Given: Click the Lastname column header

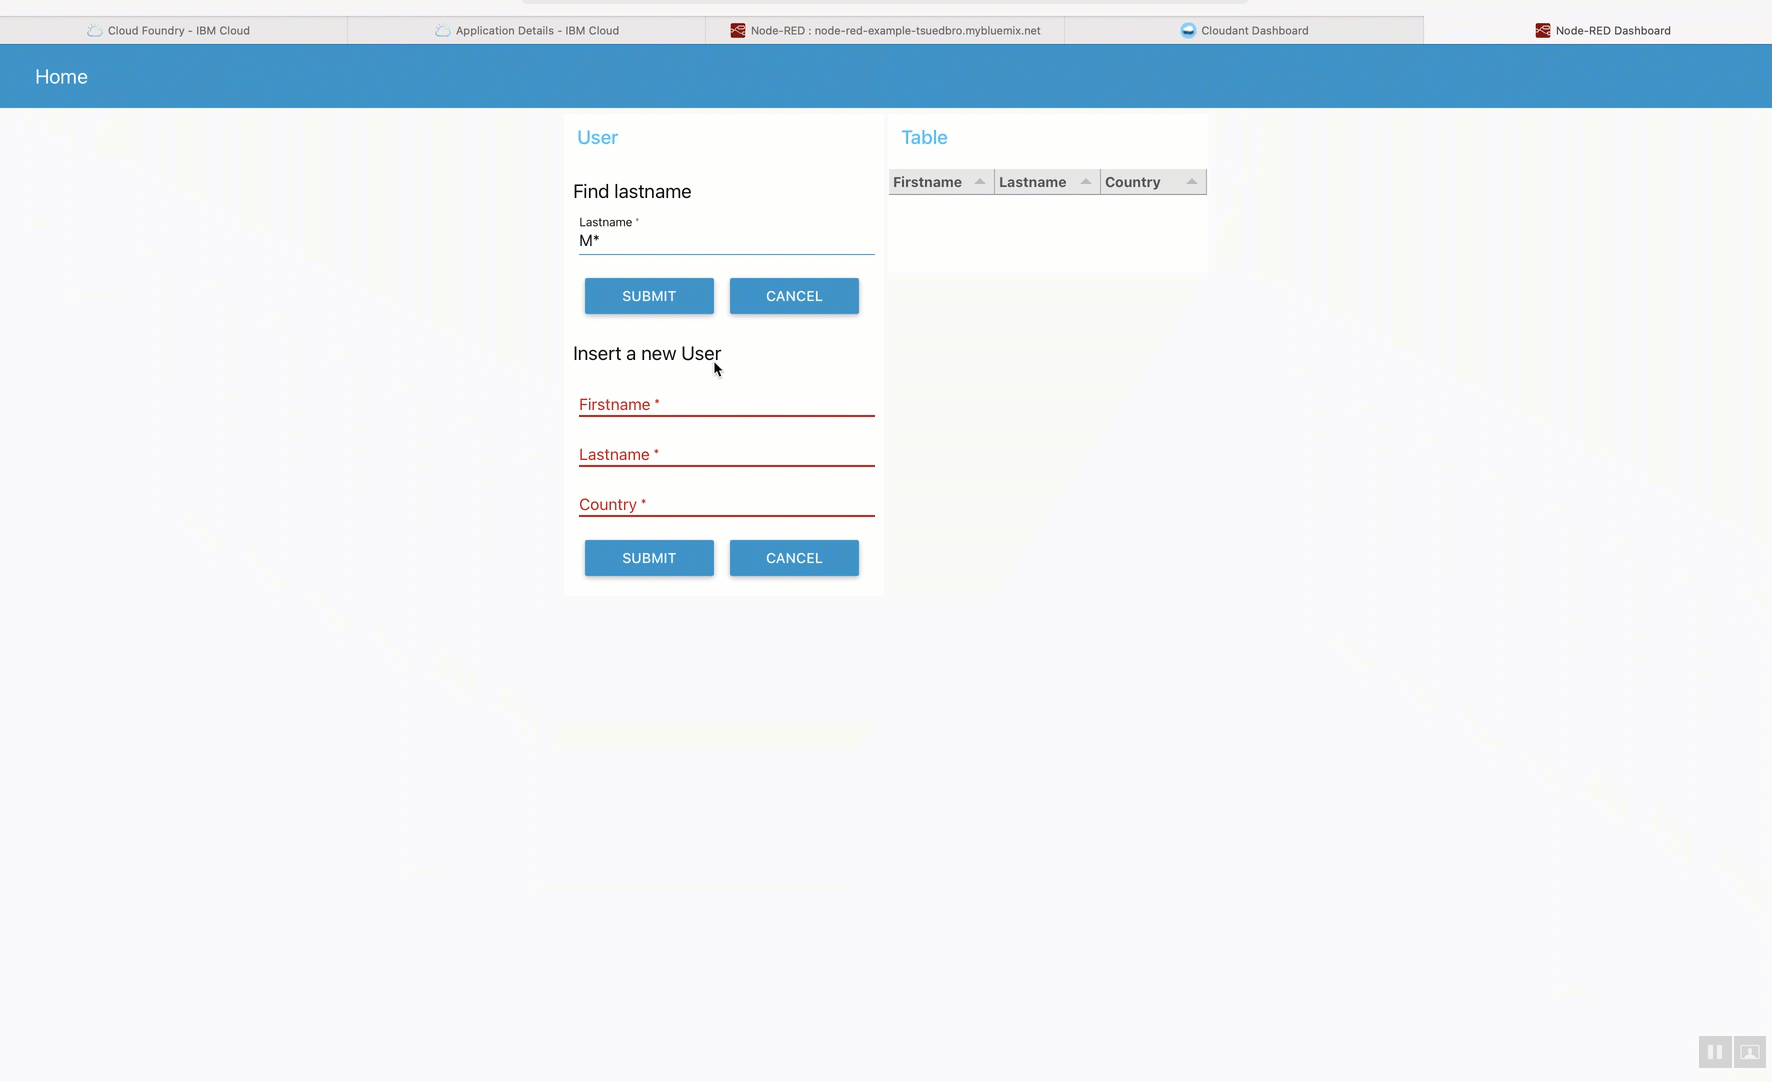Looking at the screenshot, I should (1047, 182).
